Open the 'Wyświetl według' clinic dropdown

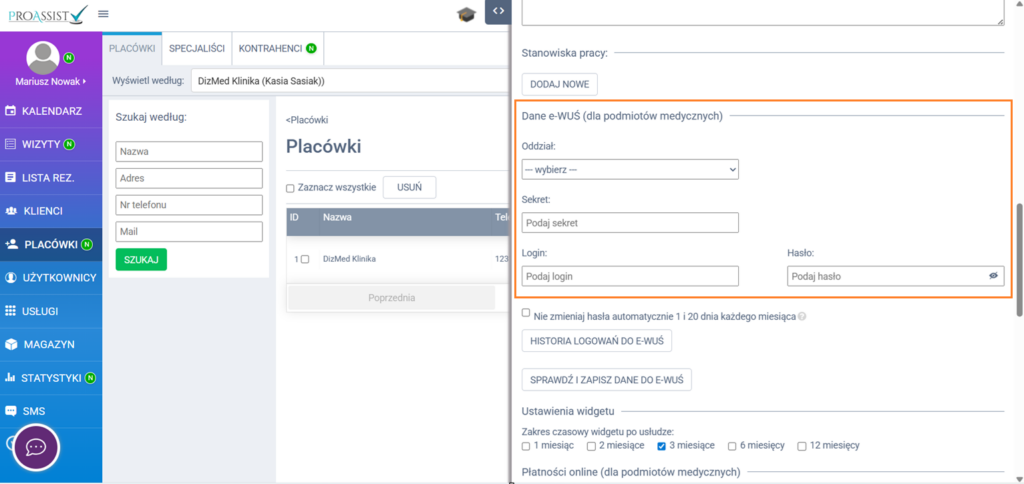click(x=350, y=81)
